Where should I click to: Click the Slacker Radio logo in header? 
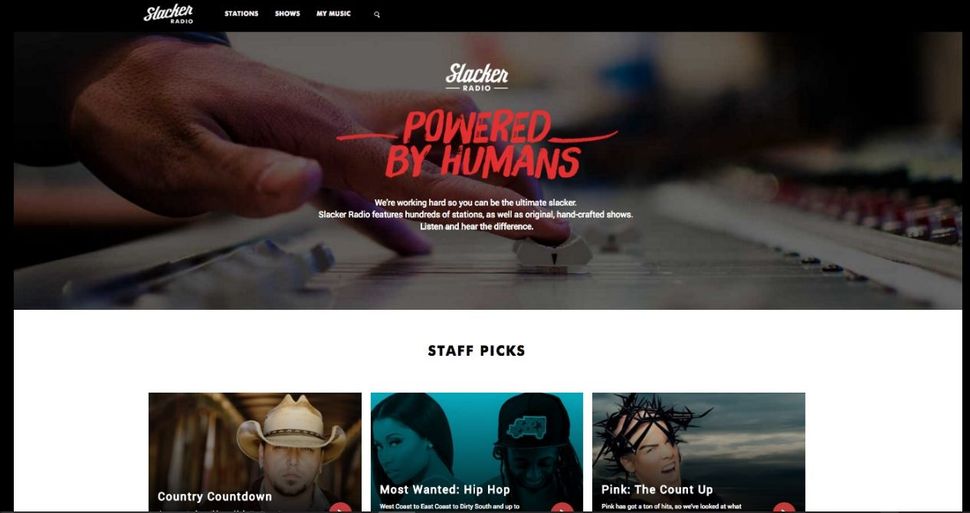point(168,14)
